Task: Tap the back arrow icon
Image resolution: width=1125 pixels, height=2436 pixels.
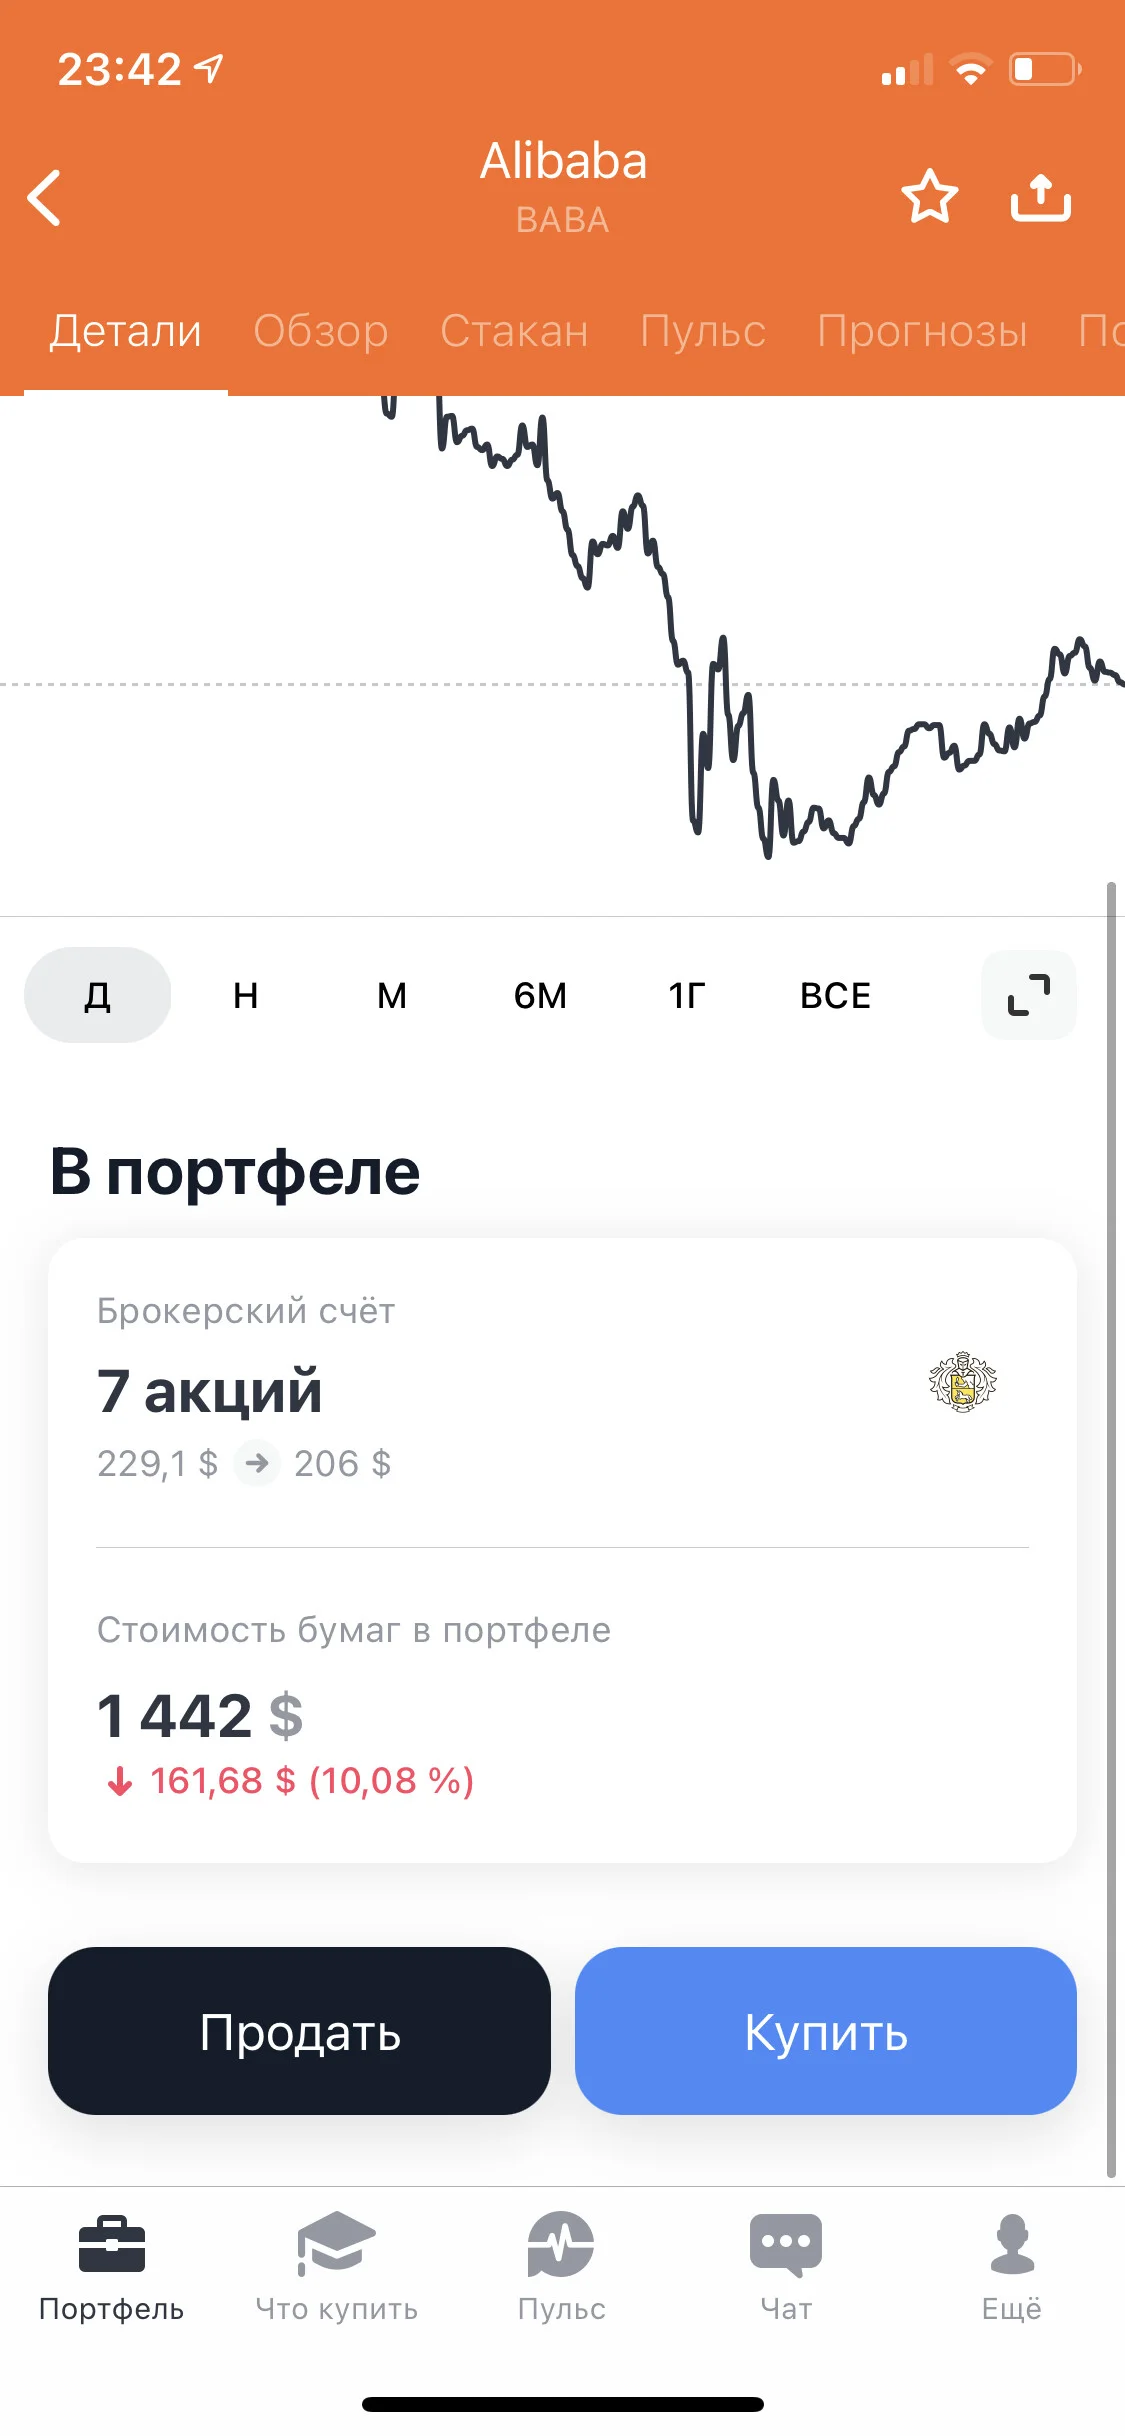Action: 44,197
